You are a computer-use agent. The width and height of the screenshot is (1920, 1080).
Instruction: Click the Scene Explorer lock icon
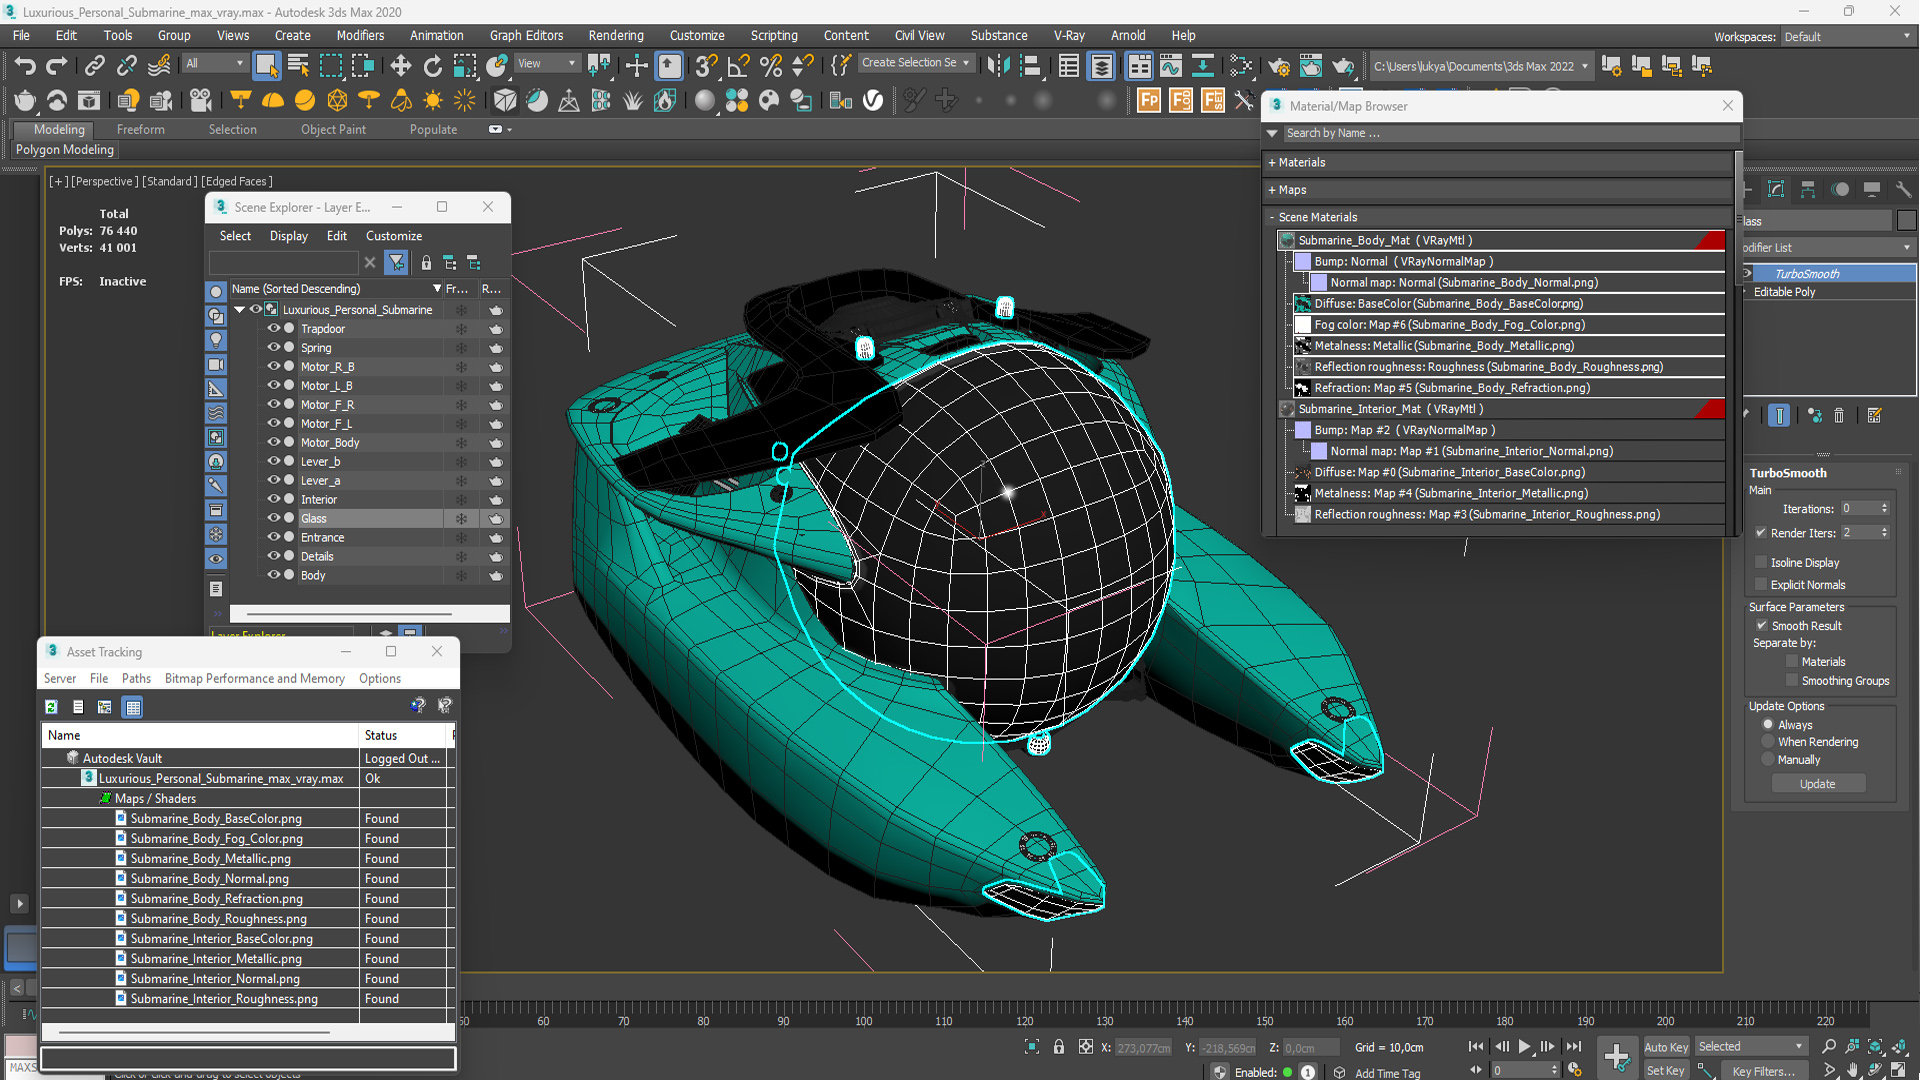click(x=426, y=262)
